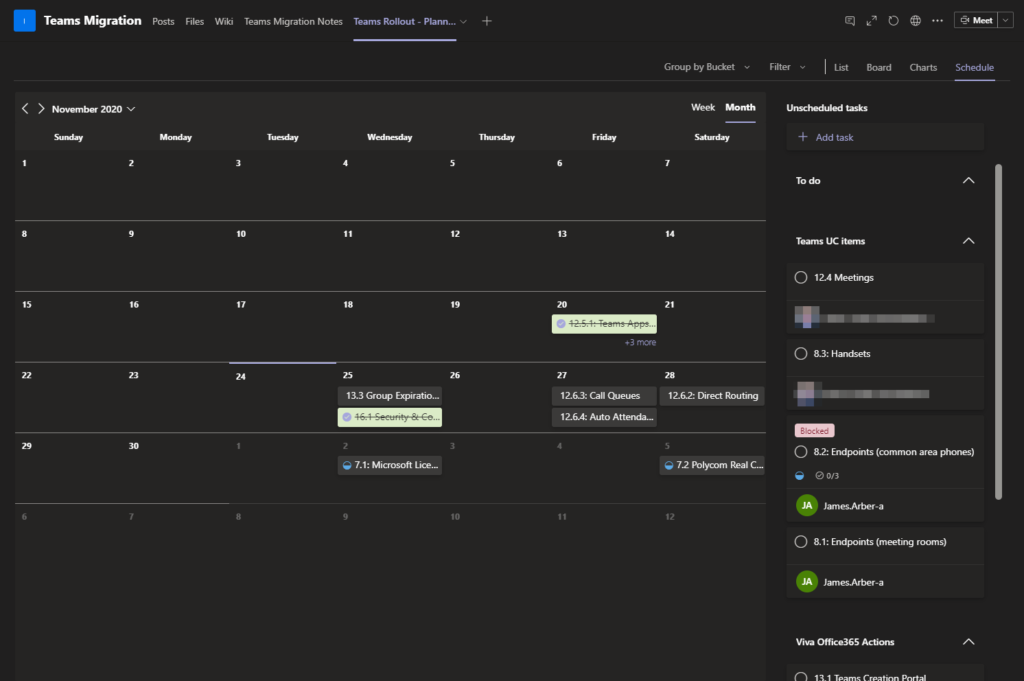The image size is (1024, 681).
Task: Open the 12.6.4: Auto Attenda... task
Action: [604, 417]
